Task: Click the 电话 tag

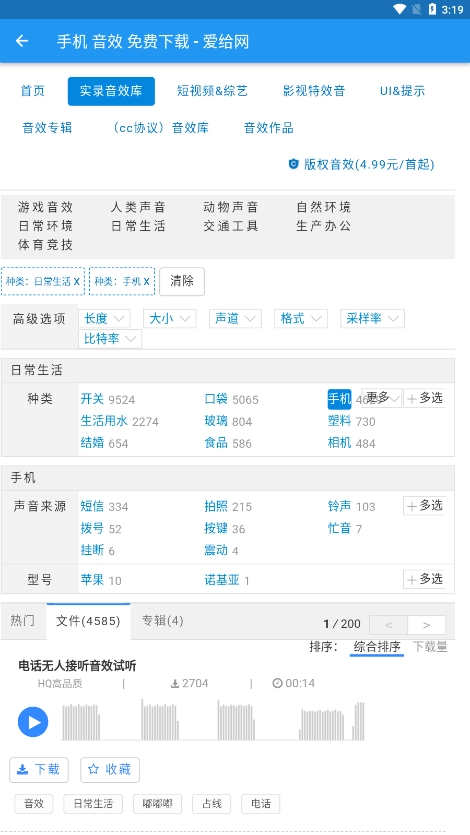Action: tap(260, 804)
